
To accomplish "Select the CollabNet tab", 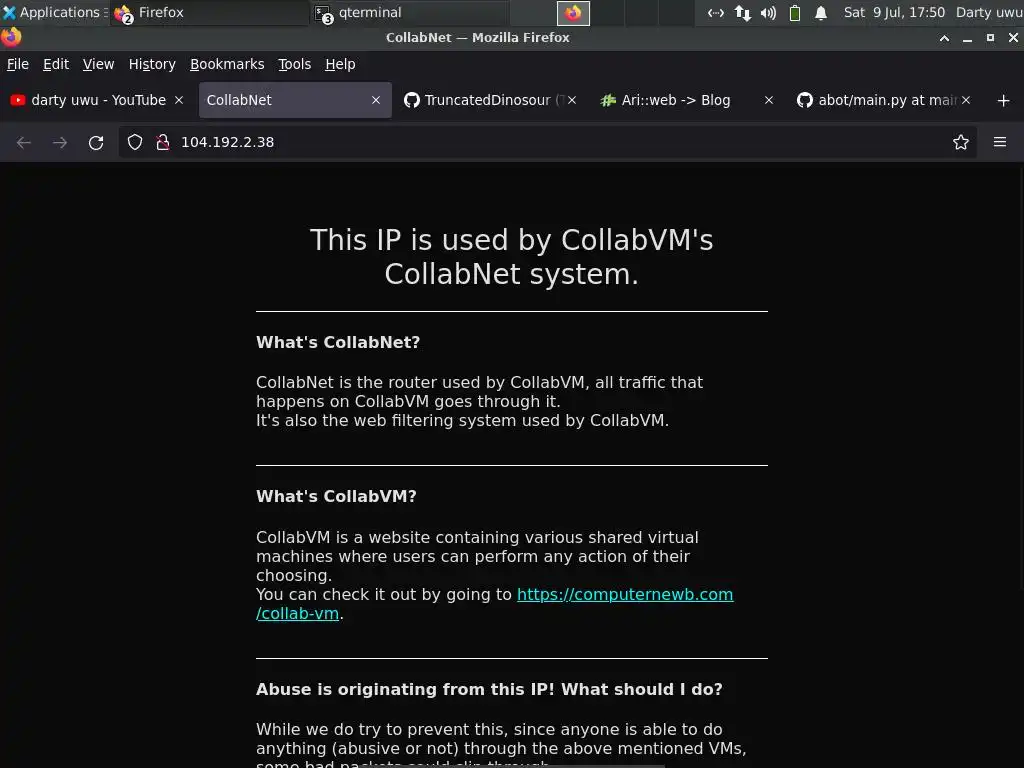I will (x=295, y=100).
